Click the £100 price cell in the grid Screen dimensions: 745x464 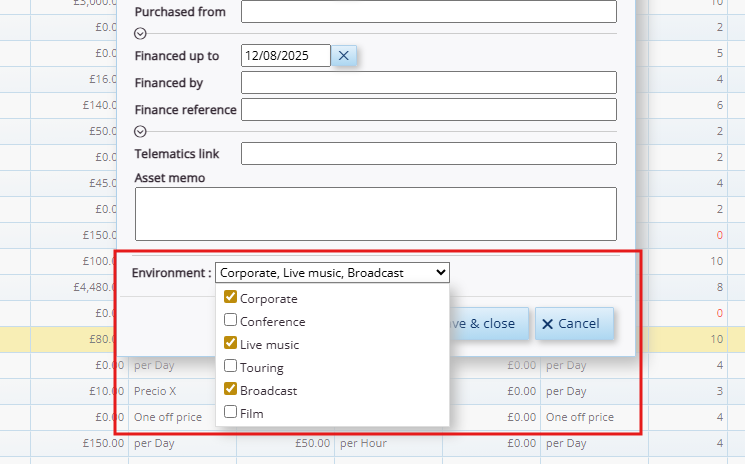tap(74, 261)
